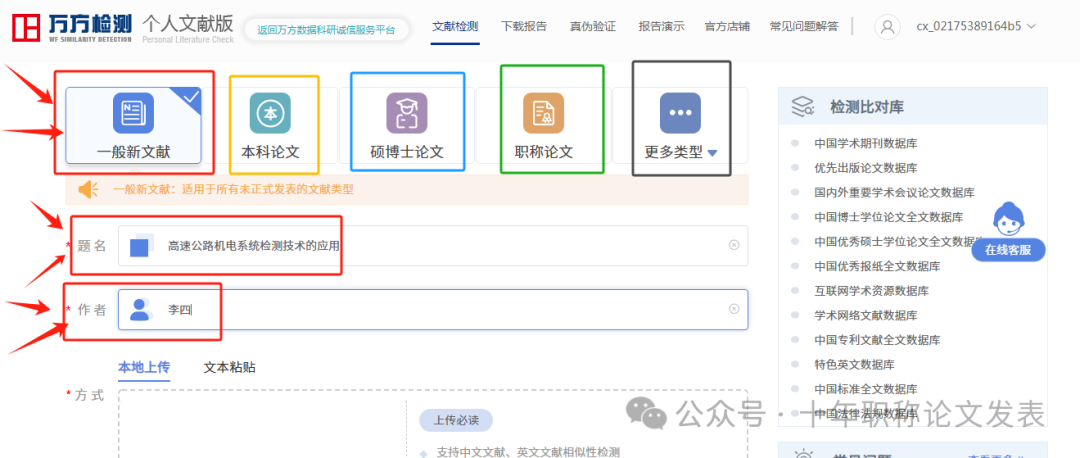Open the 真伪验证 menu item
Image resolution: width=1080 pixels, height=458 pixels.
pyautogui.click(x=592, y=26)
